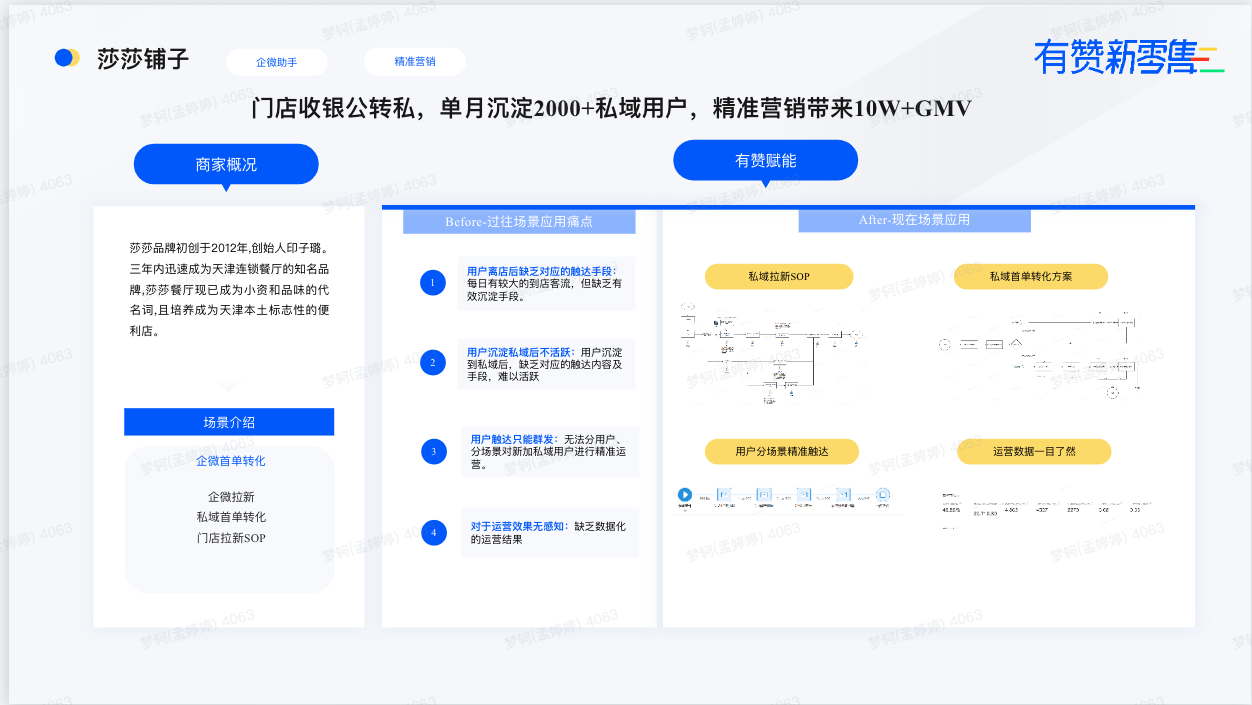The width and height of the screenshot is (1252, 705).
Task: Click the 用户分场景精准触达 yellow label
Action: pyautogui.click(x=782, y=451)
